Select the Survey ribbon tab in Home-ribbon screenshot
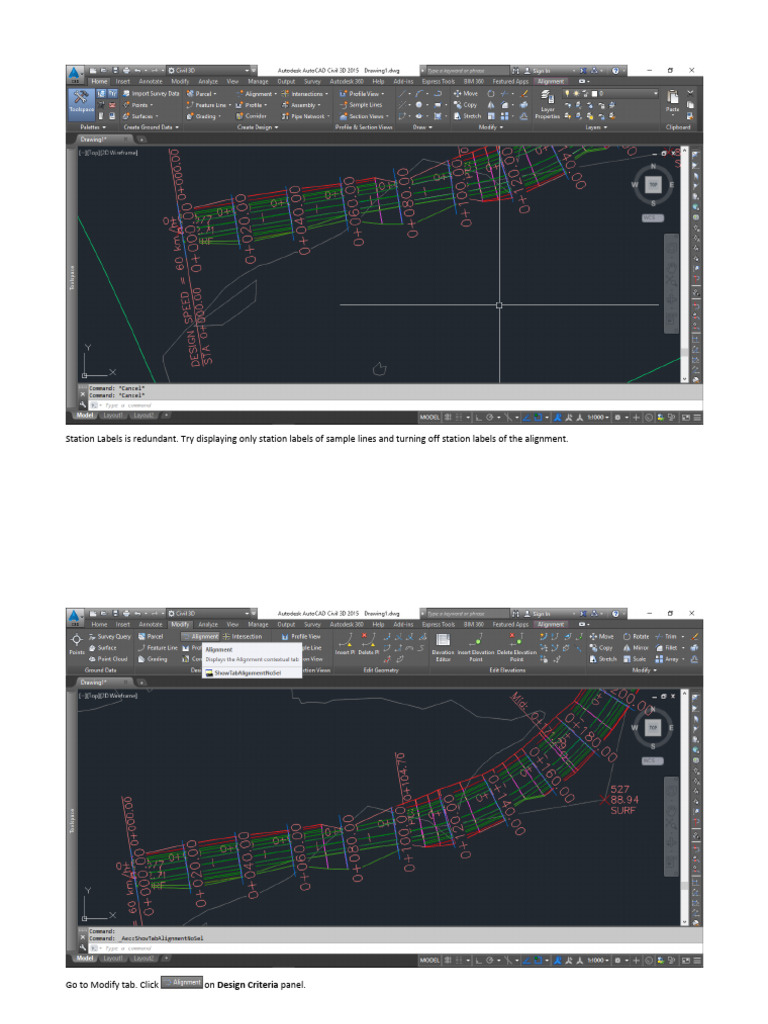Screen dimensions: 768x1024 tap(312, 82)
